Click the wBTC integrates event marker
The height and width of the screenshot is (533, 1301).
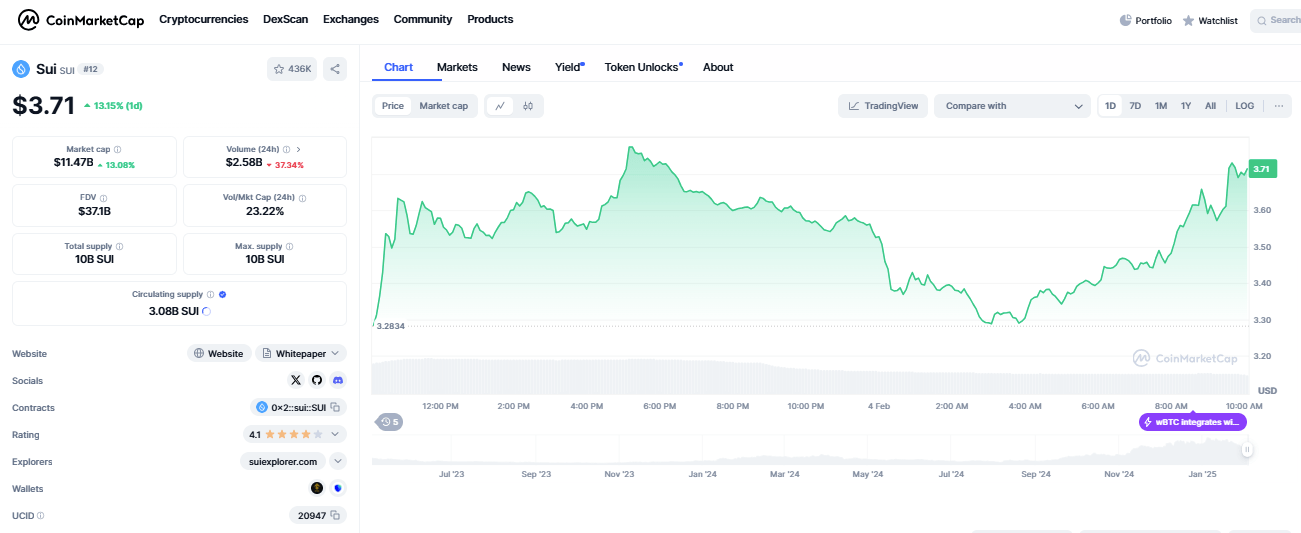(x=1193, y=422)
